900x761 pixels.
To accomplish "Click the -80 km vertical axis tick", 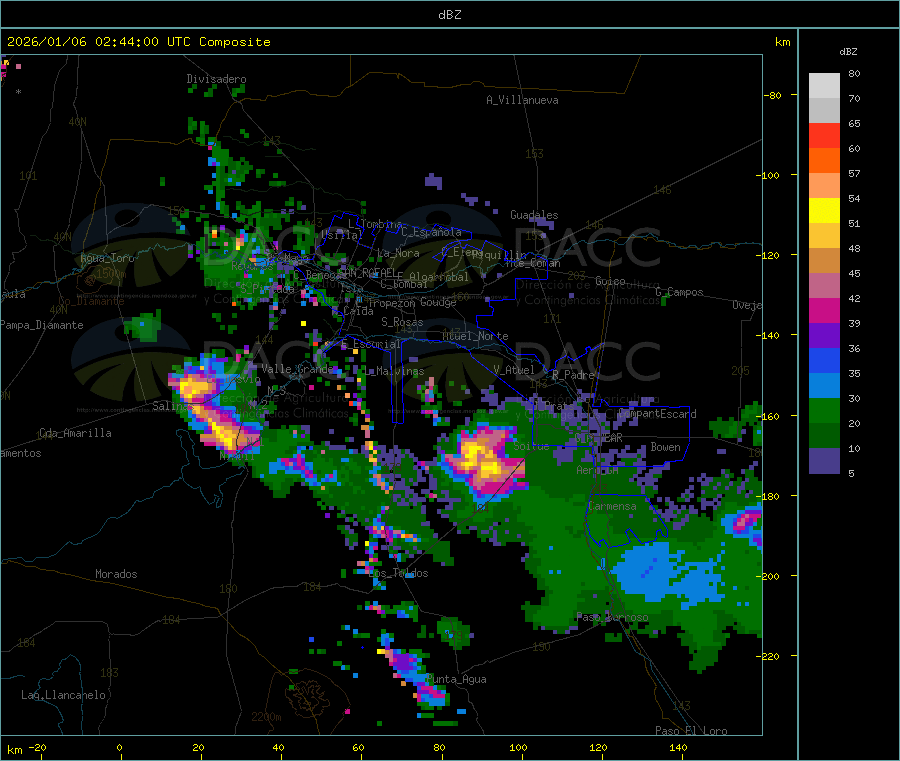I will point(773,95).
